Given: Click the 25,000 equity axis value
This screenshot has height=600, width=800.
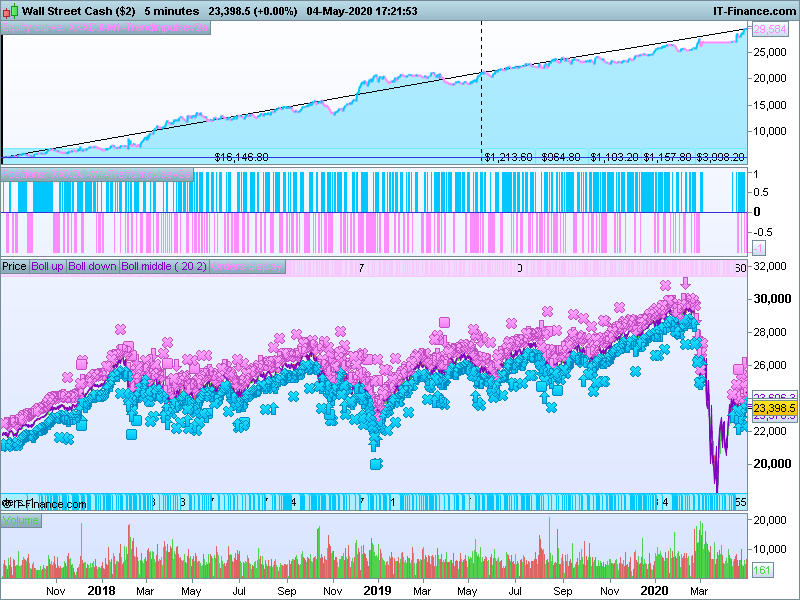Looking at the screenshot, I should (x=770, y=52).
